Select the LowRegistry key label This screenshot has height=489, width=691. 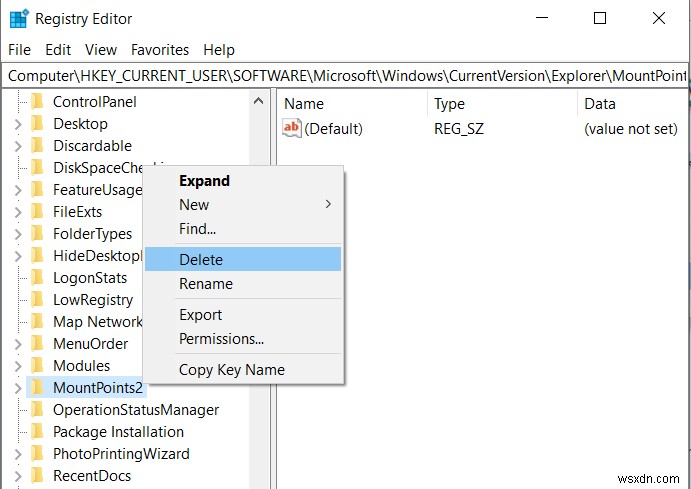[x=93, y=300]
